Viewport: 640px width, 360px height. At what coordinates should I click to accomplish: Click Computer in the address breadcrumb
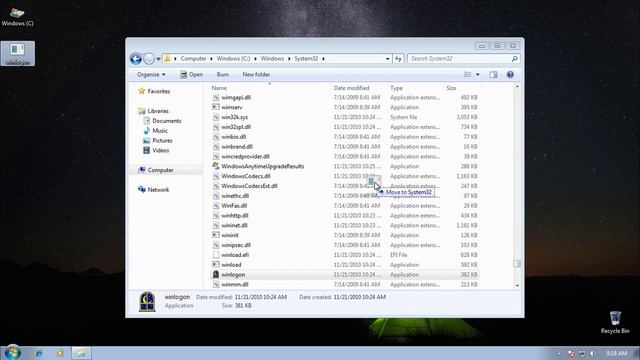[x=193, y=59]
